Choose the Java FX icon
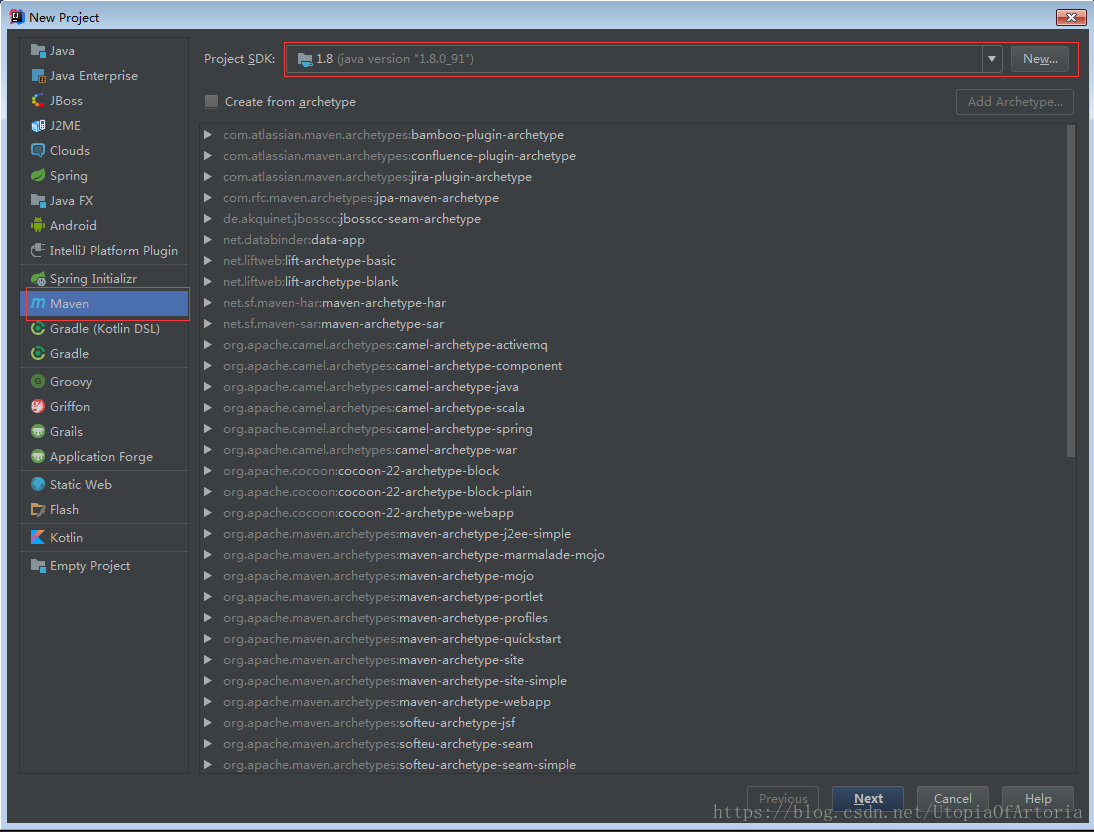The width and height of the screenshot is (1094, 832). pyautogui.click(x=38, y=201)
